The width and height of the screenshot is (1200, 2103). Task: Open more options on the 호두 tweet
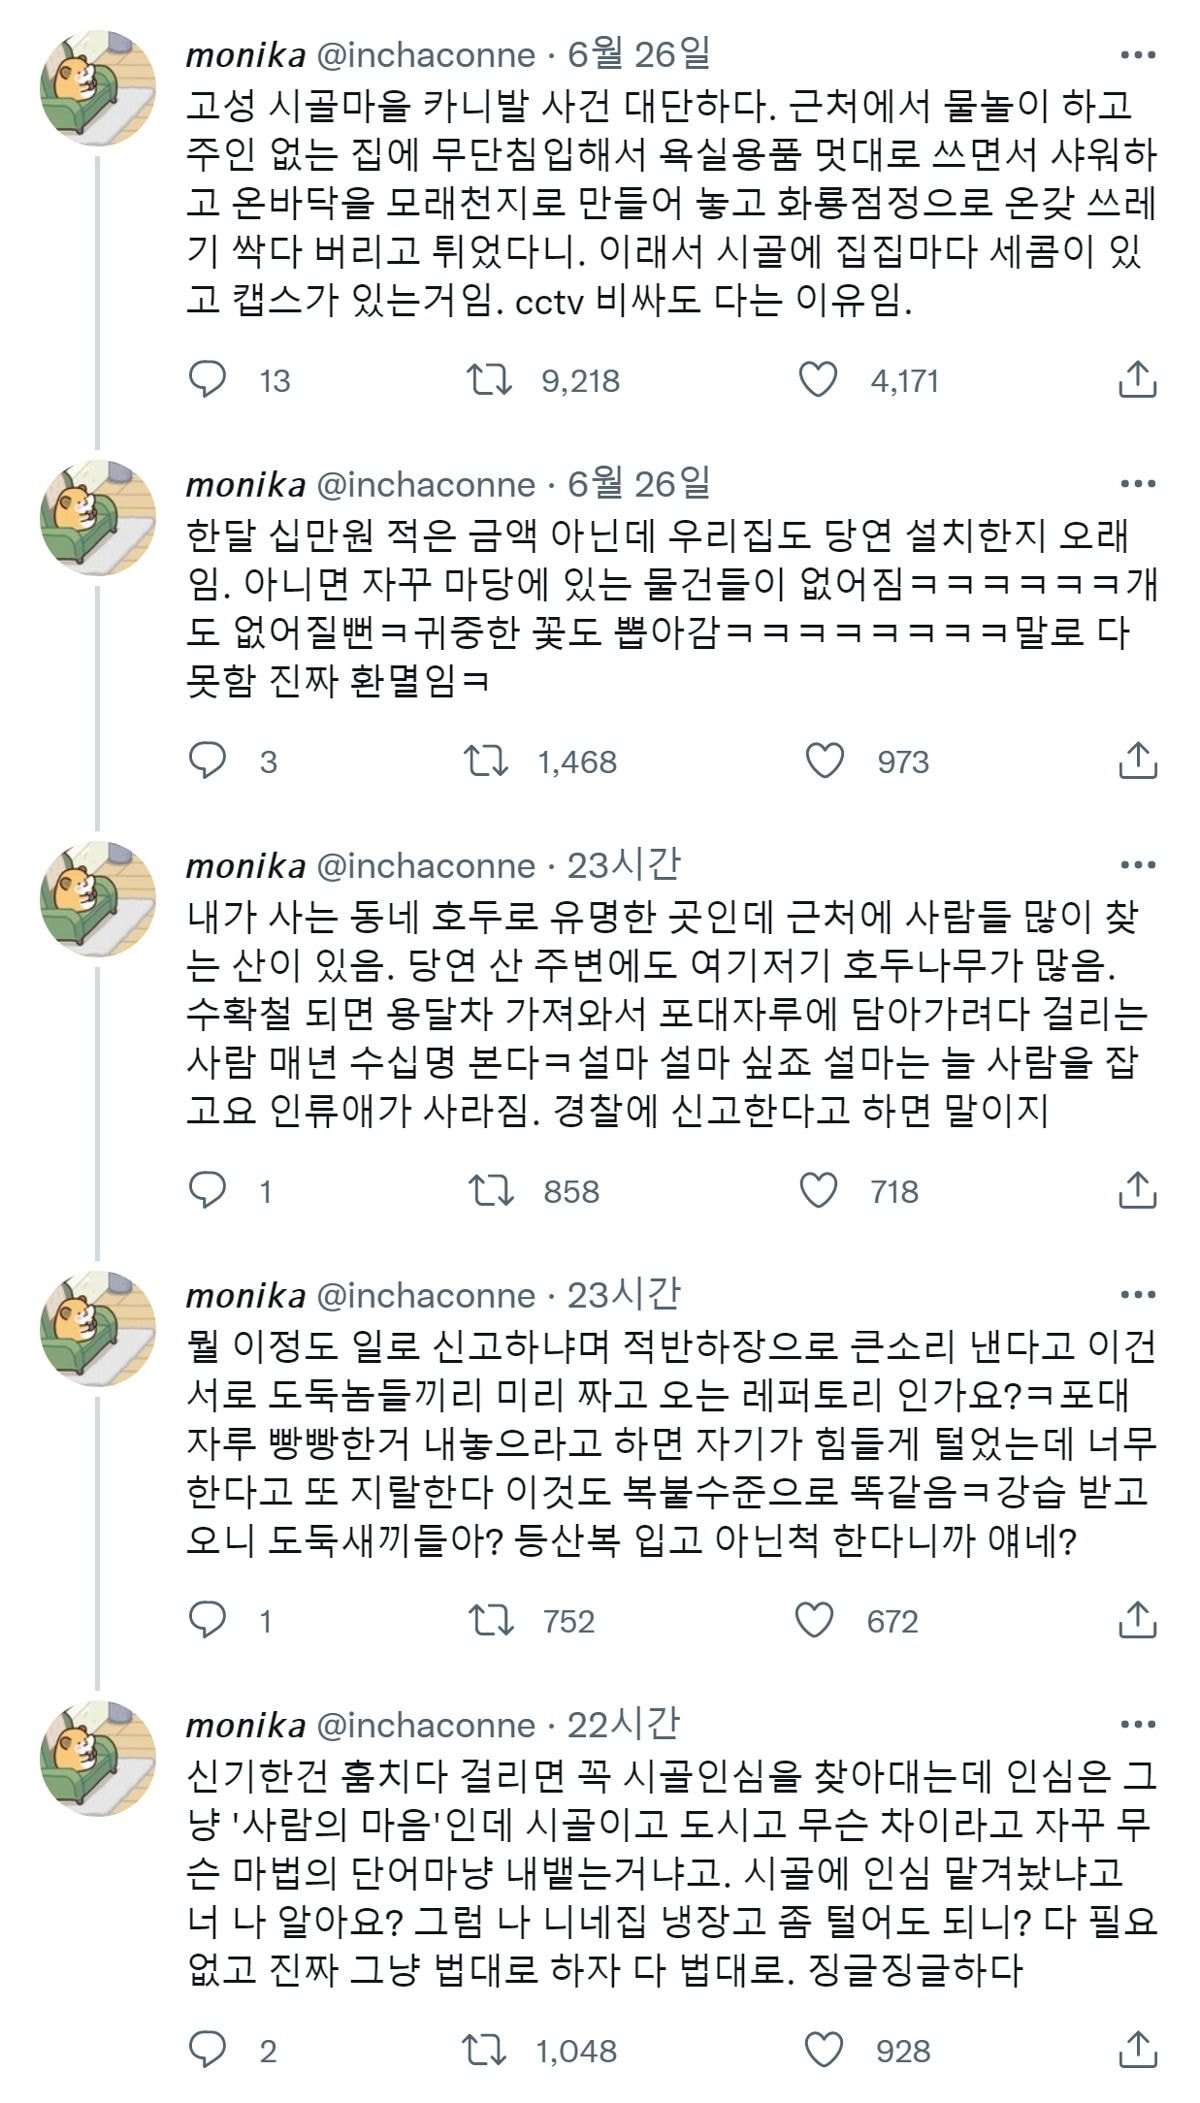(x=1138, y=866)
